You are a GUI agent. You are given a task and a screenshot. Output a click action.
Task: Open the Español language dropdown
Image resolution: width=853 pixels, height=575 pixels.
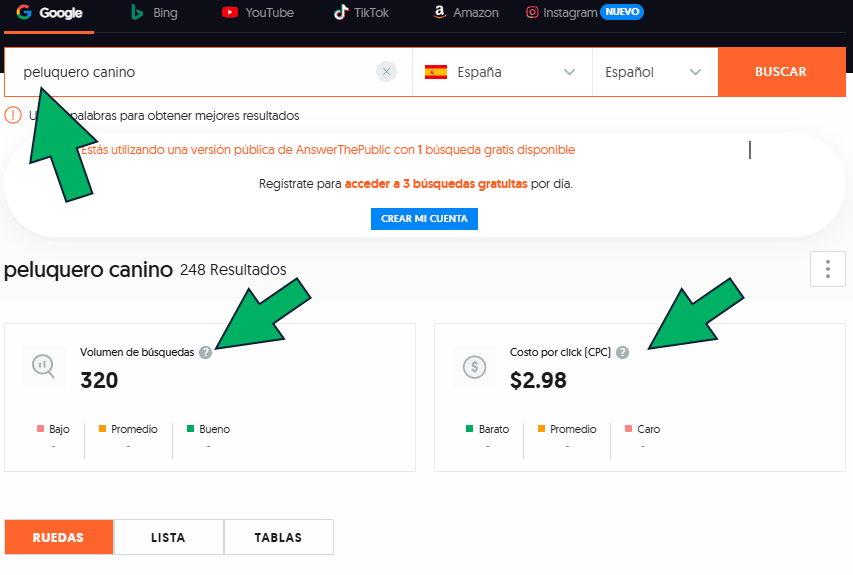click(696, 72)
